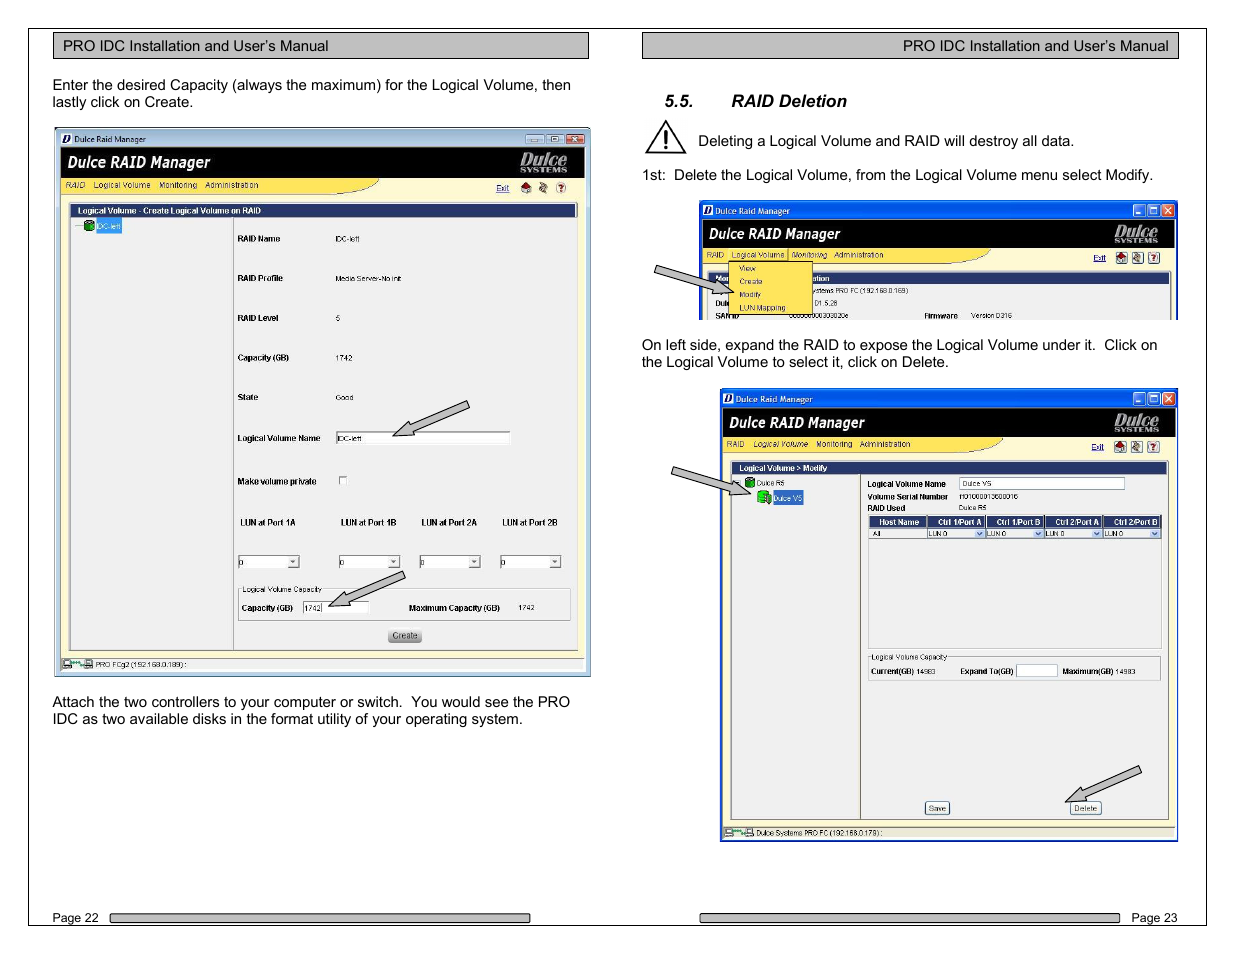This screenshot has height=954, width=1235.
Task: Click Exit link in Modify window
Action: coord(1097,447)
